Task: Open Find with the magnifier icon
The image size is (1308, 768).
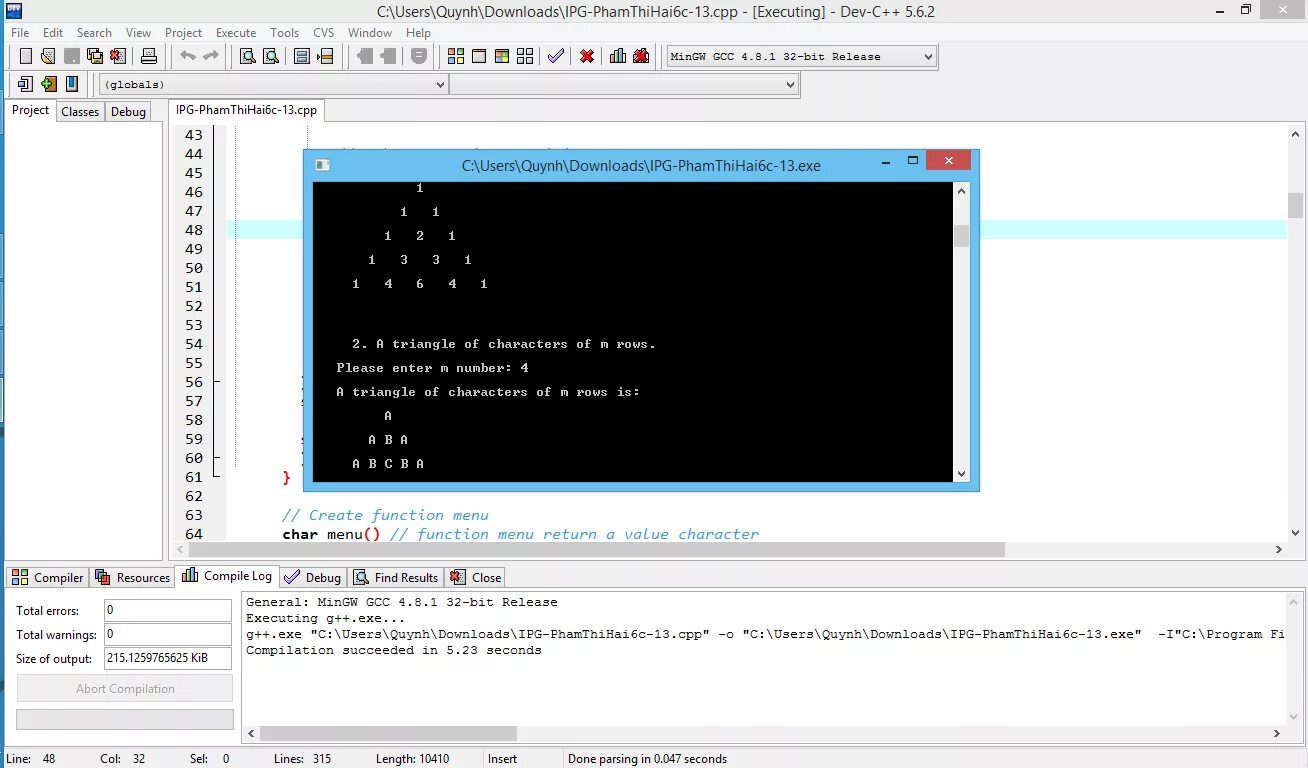Action: [x=247, y=56]
